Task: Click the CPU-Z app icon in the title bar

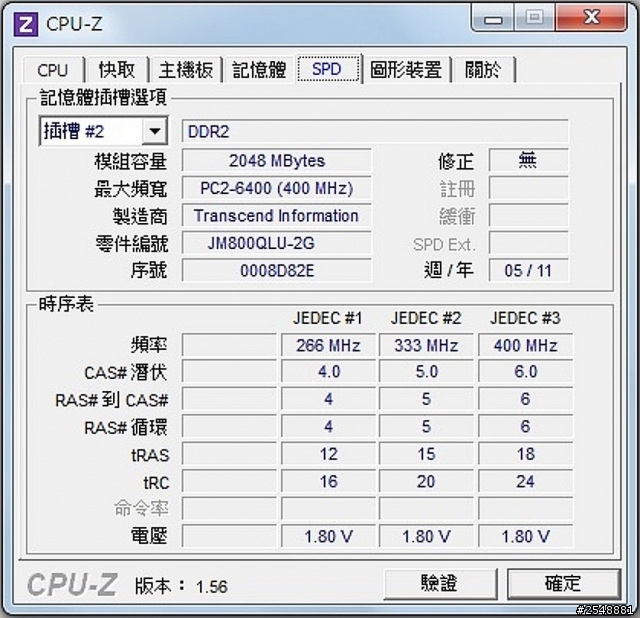Action: 26,24
